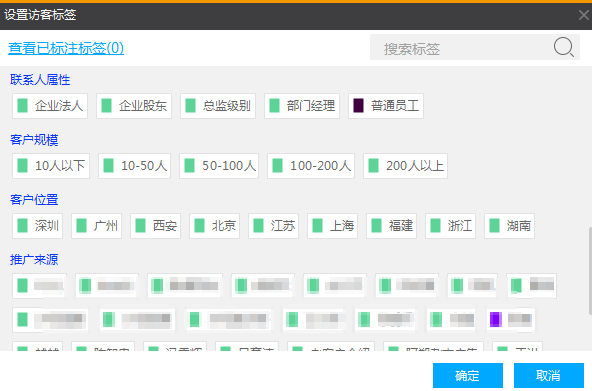Select the 企业法人 tag
This screenshot has height=391, width=592.
(50, 106)
